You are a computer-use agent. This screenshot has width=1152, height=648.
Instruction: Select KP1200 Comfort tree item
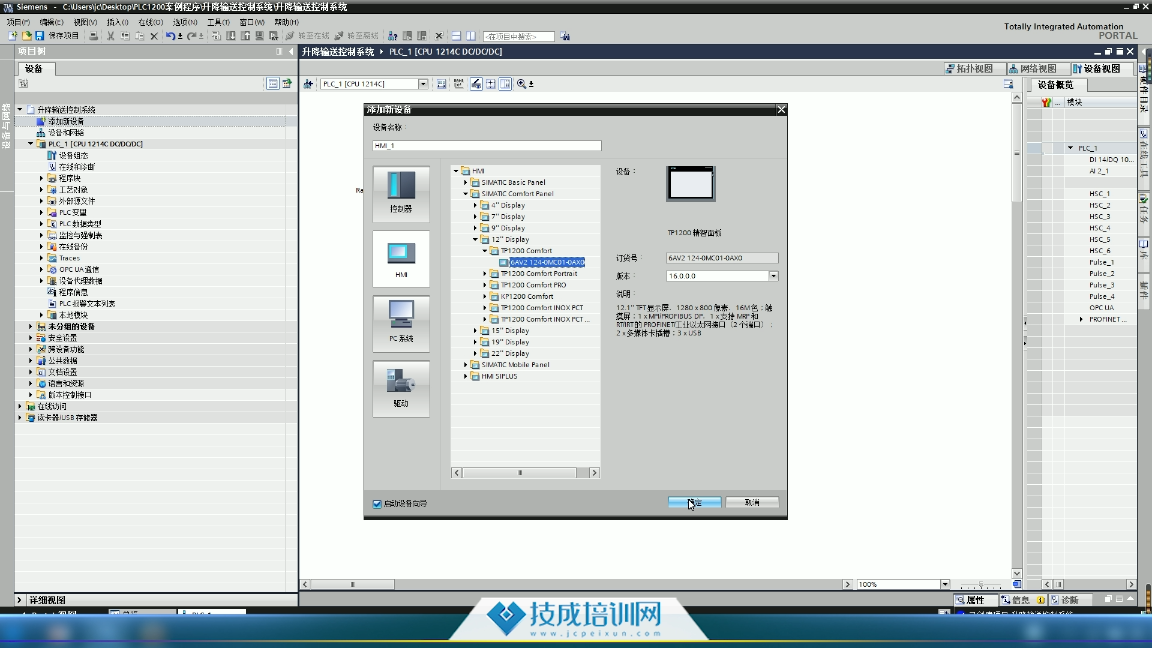527,296
